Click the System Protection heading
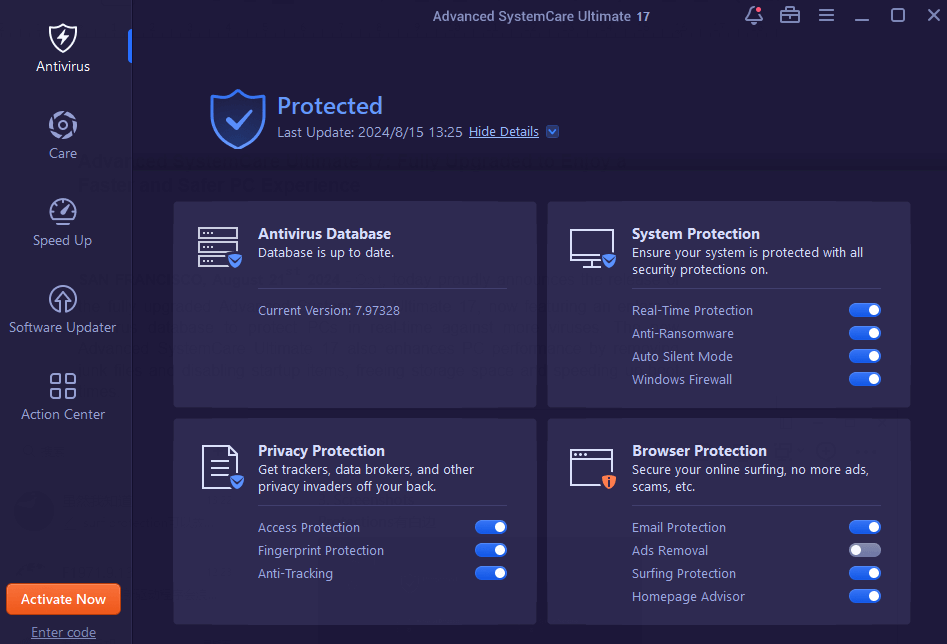 696,234
